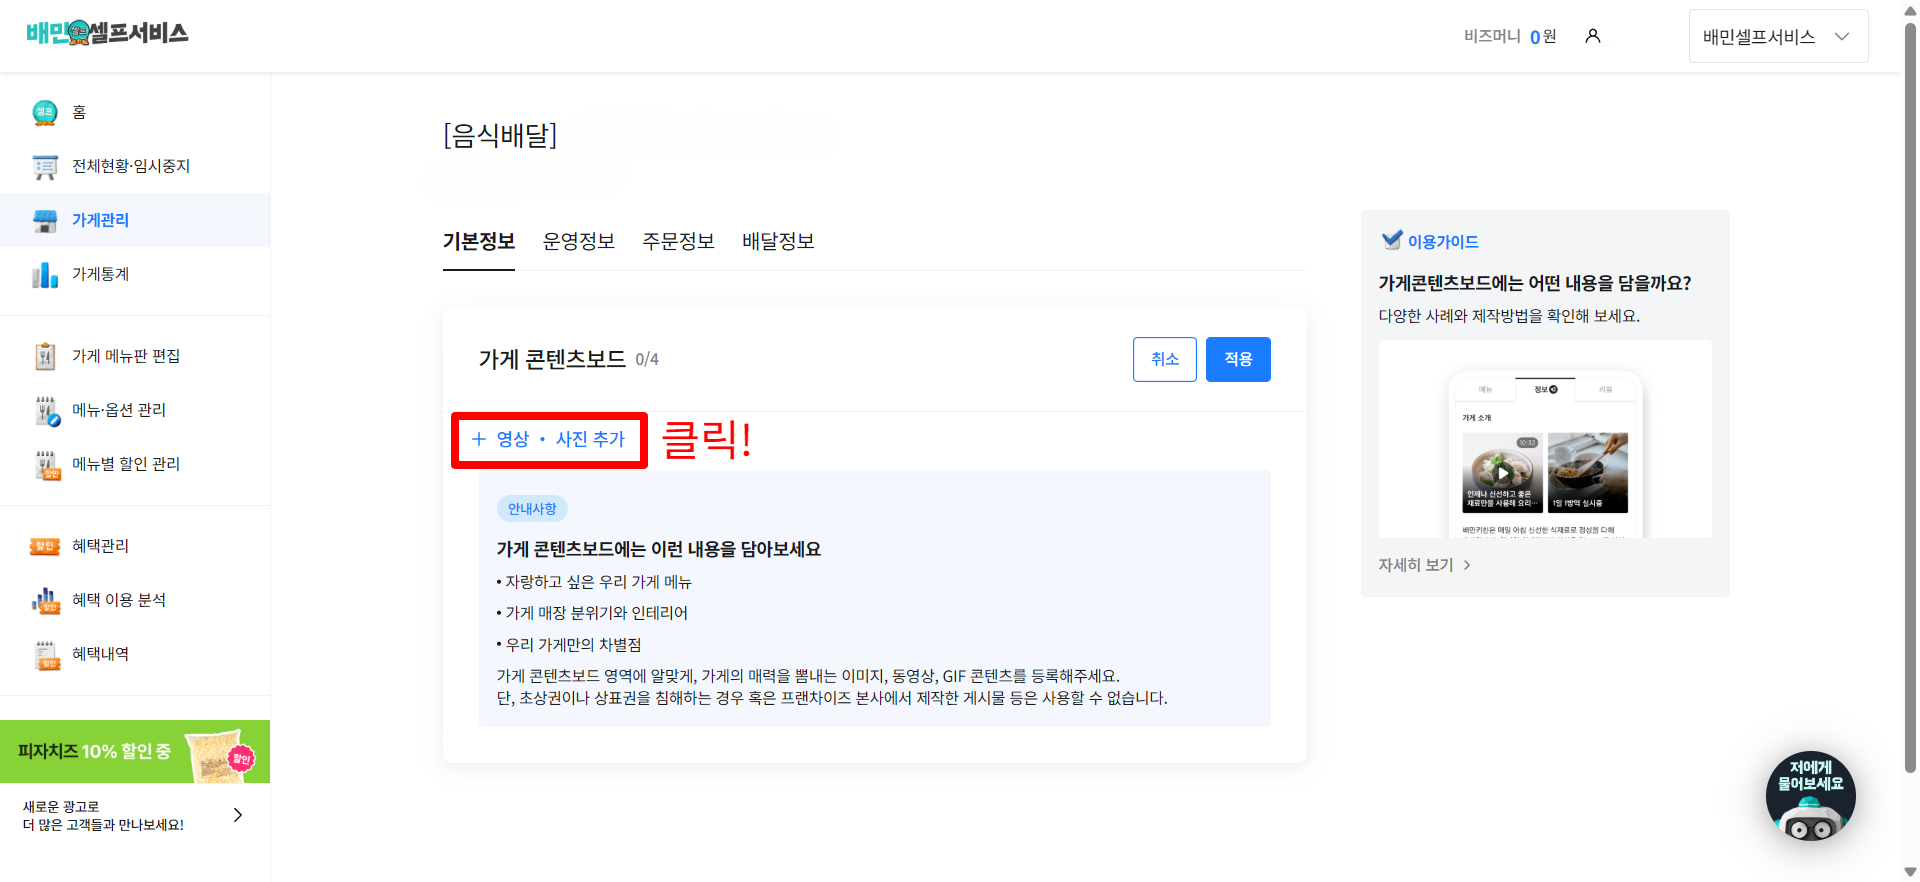Open 가게관리 menu item
Screen dimensions: 1920x882
(135, 220)
